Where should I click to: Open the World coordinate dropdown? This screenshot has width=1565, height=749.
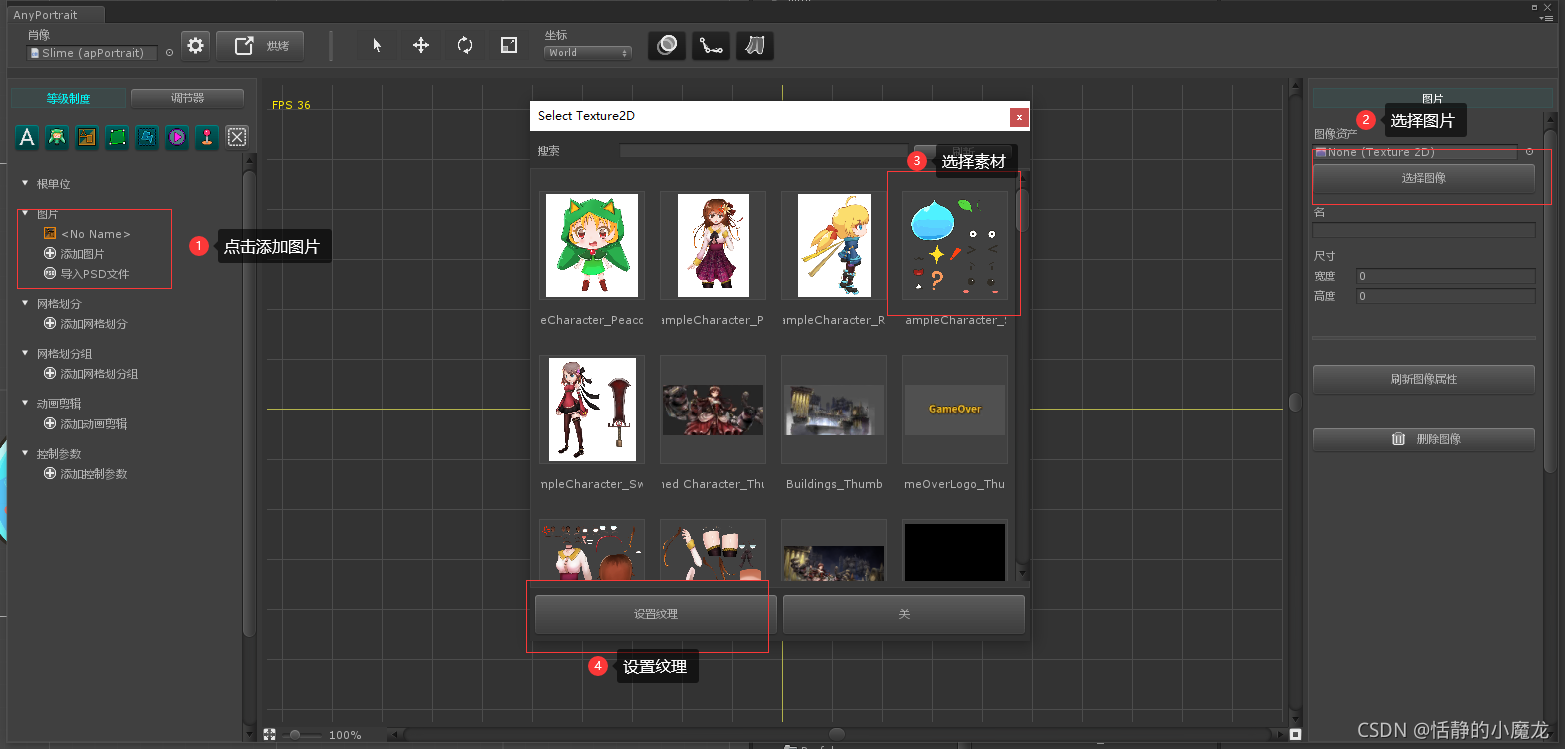click(x=588, y=53)
